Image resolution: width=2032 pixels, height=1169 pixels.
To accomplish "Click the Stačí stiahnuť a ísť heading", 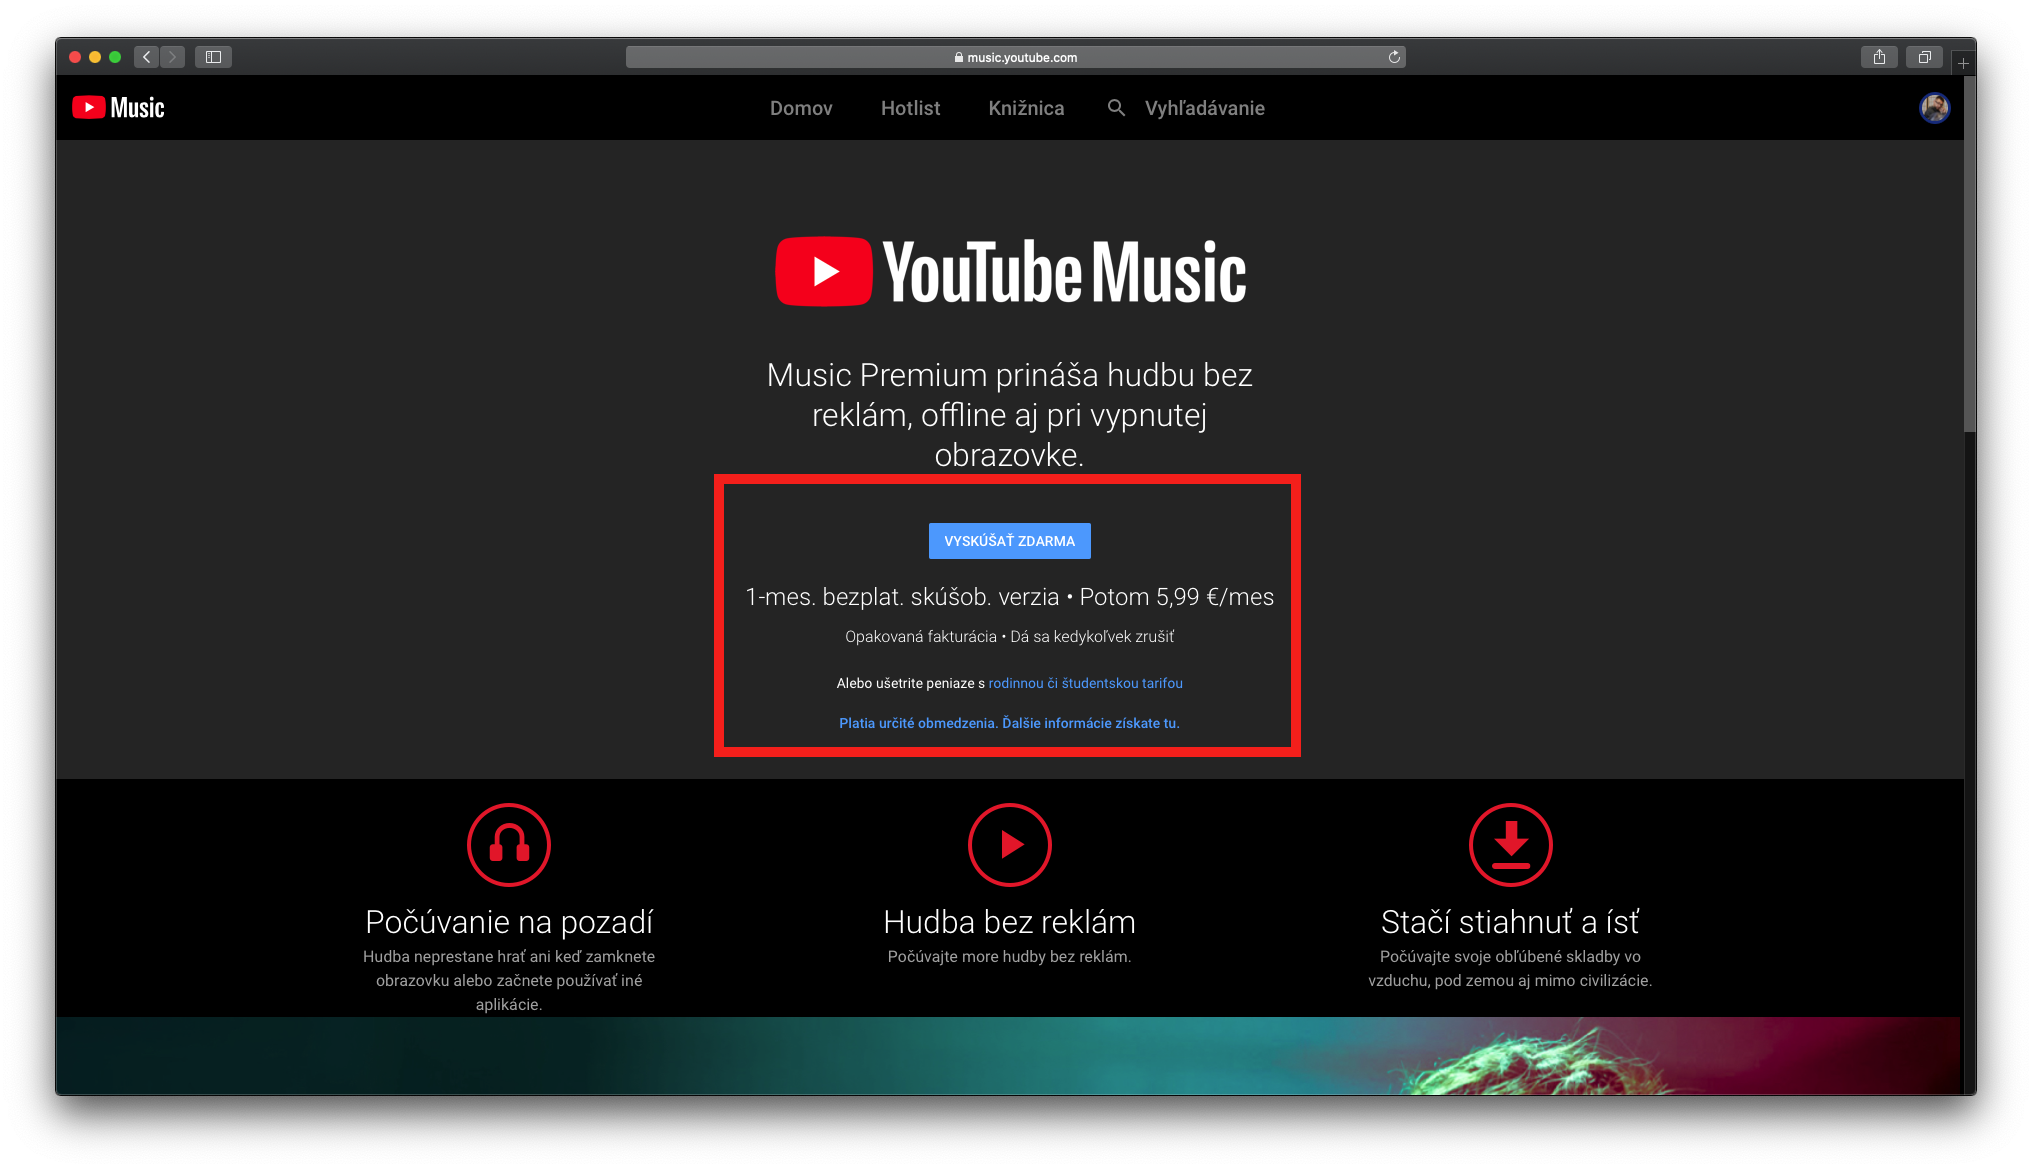I will [1510, 922].
